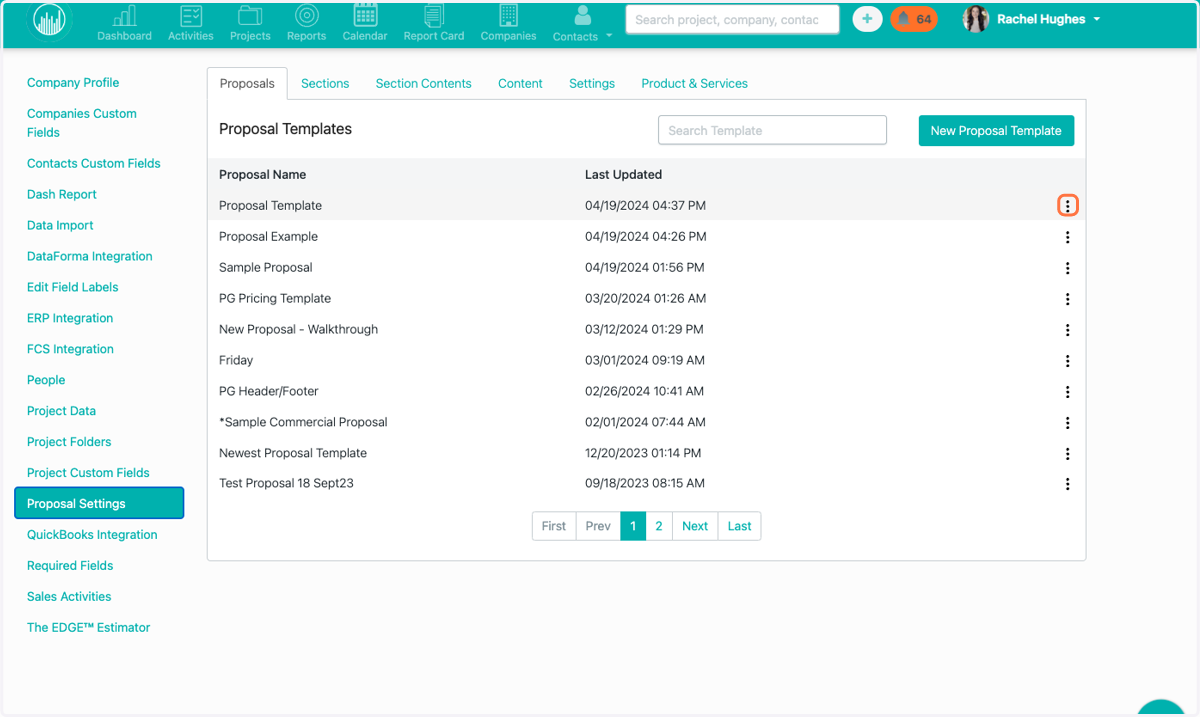
Task: Open the Activities checklist icon
Action: (190, 16)
